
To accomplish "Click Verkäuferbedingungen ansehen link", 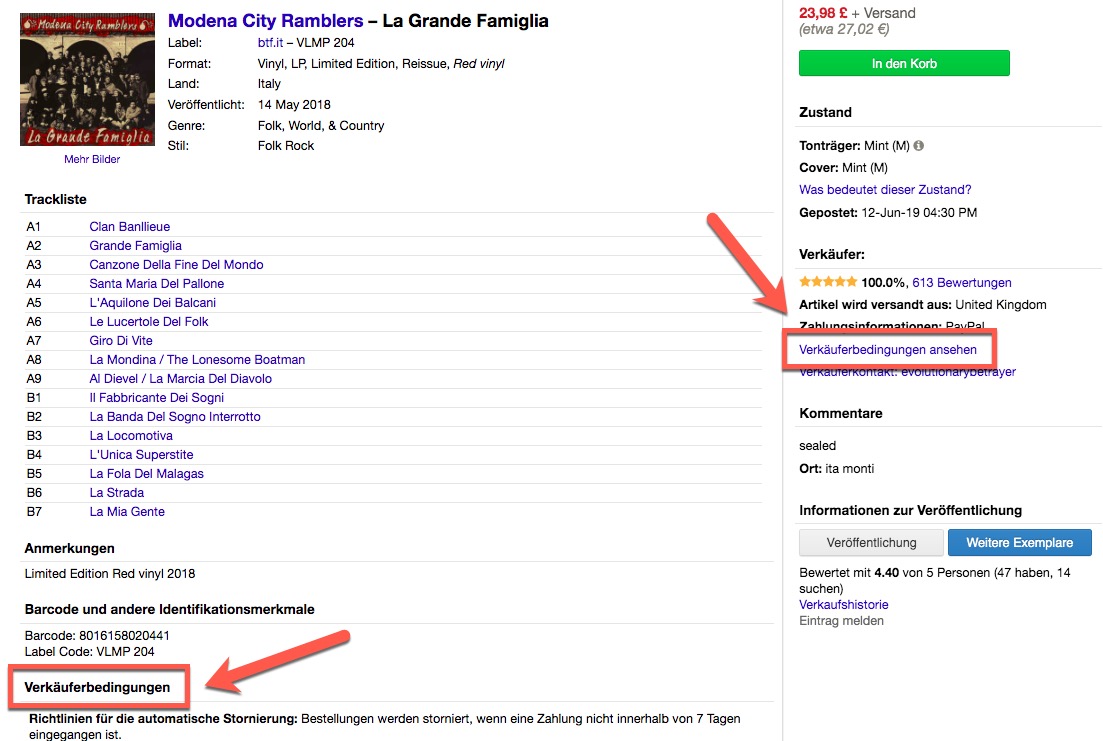I will pyautogui.click(x=888, y=350).
